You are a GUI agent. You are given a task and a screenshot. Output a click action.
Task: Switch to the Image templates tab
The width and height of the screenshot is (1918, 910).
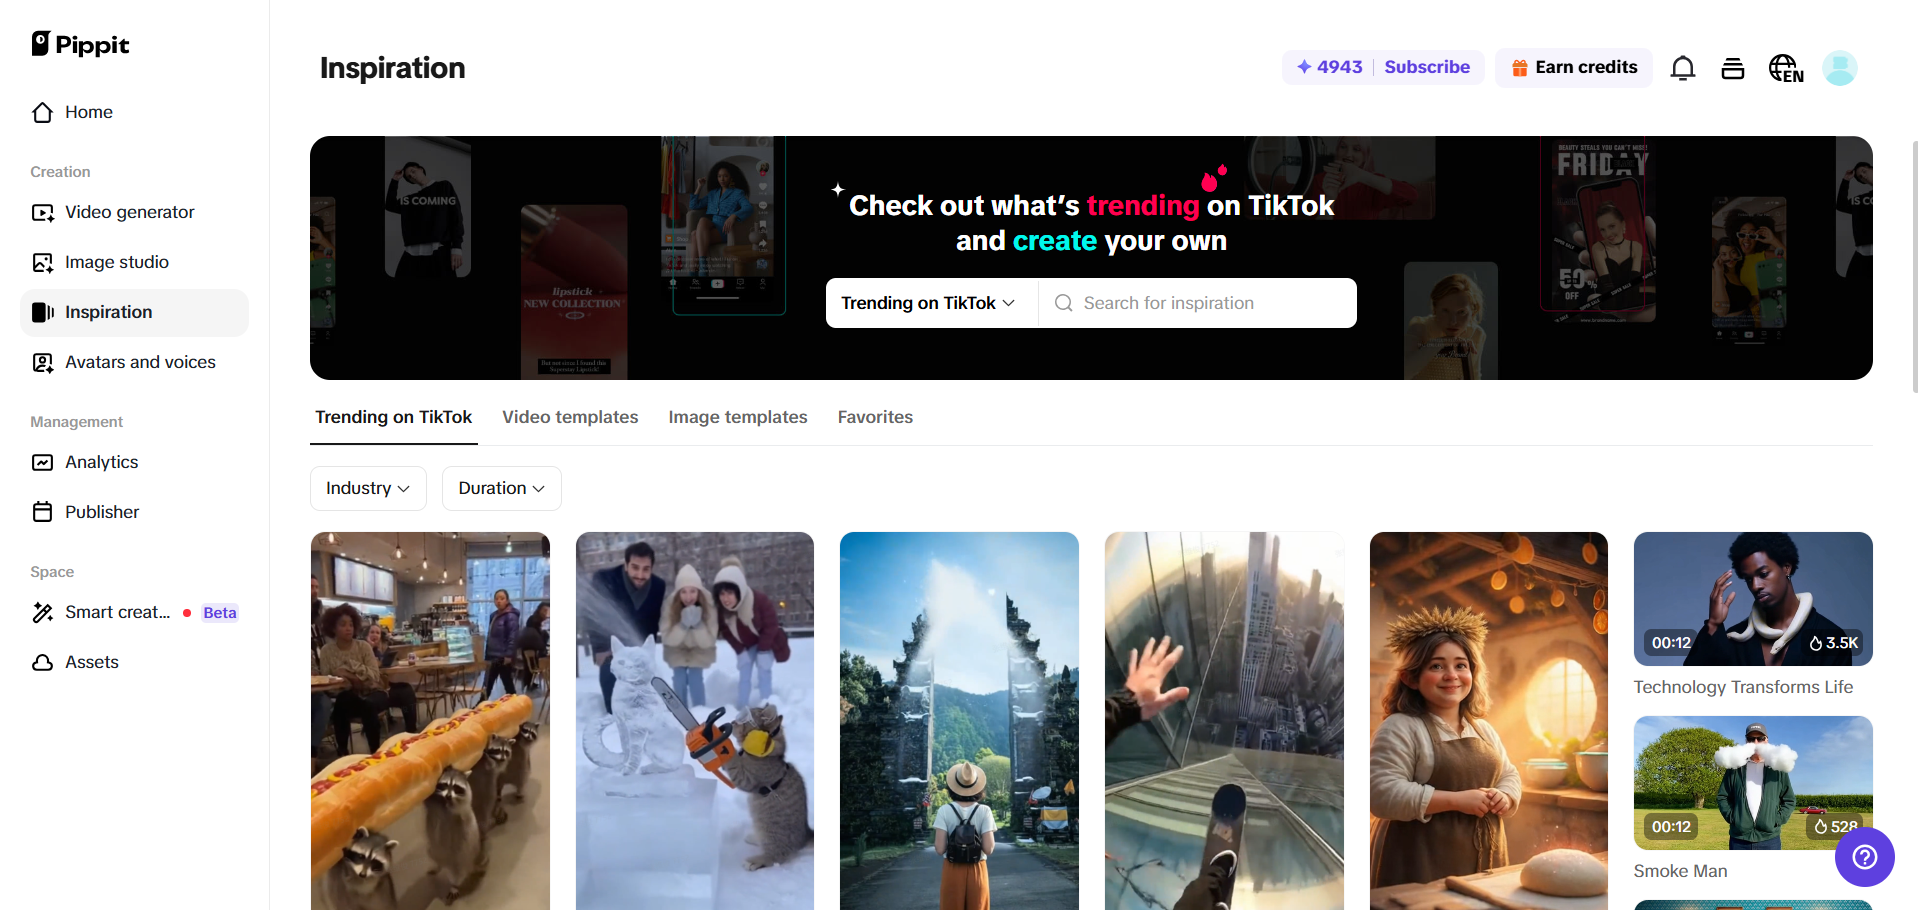pos(738,417)
